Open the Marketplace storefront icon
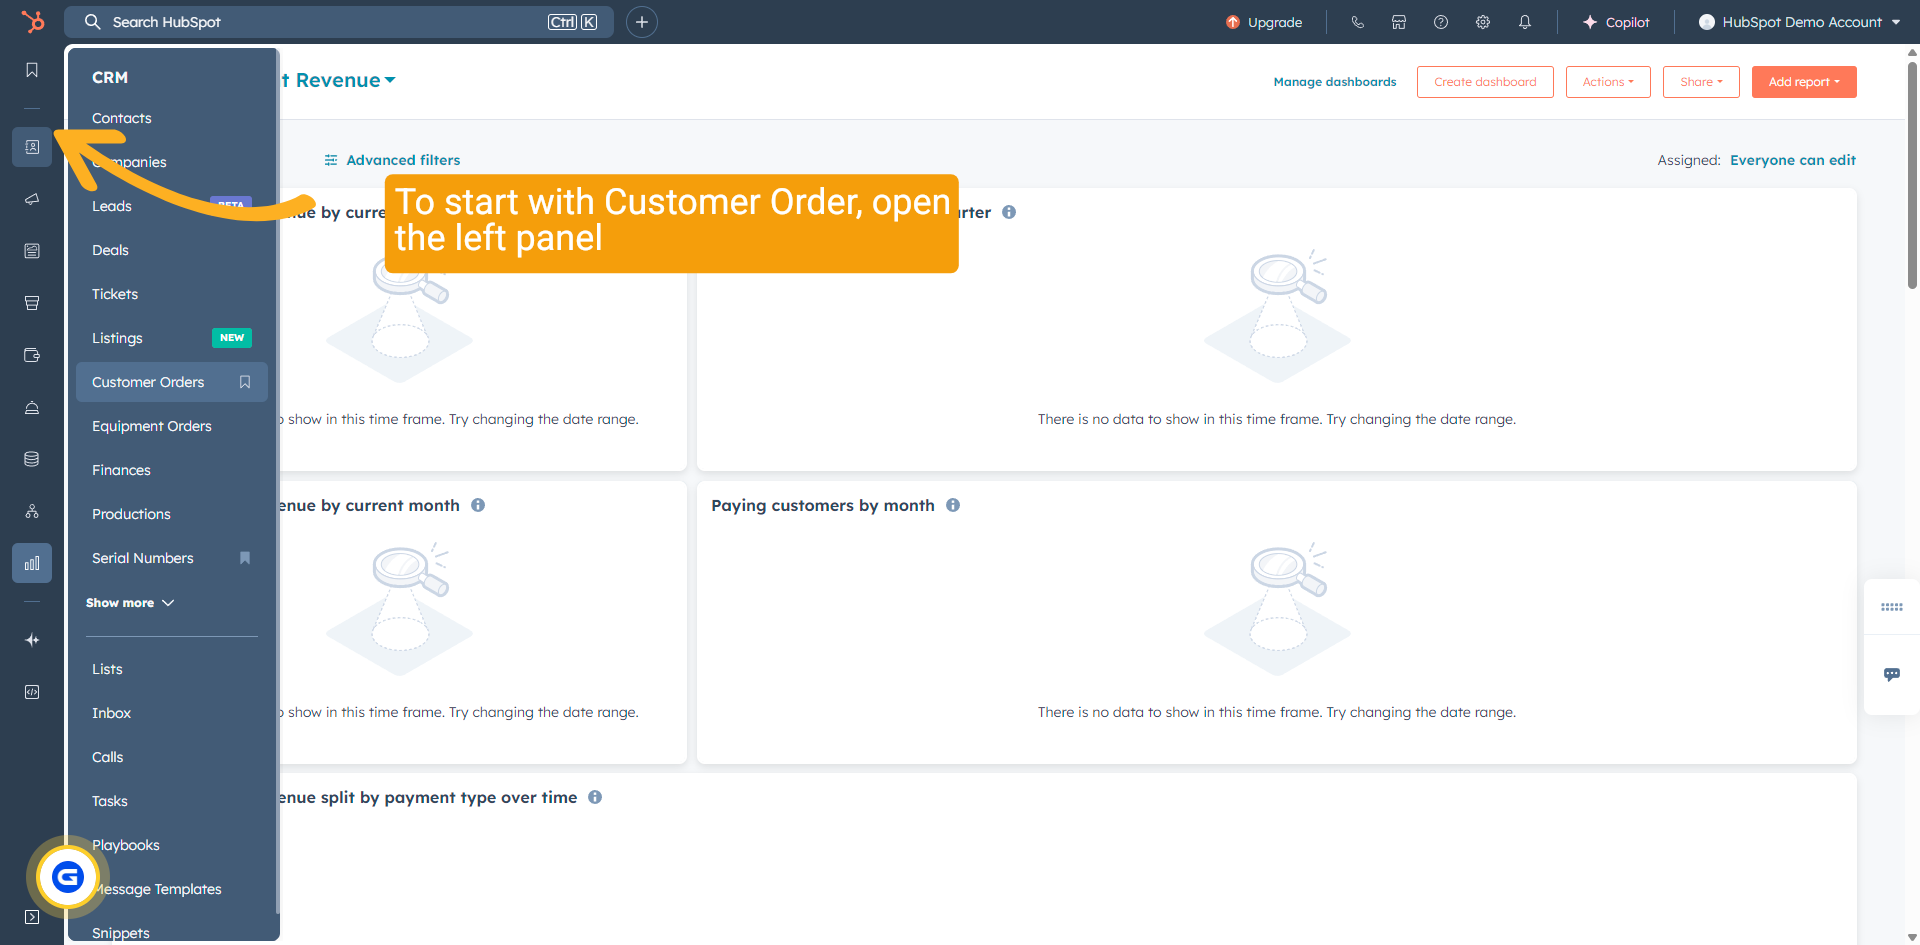Screen dimensions: 1920x945 [x=1399, y=22]
